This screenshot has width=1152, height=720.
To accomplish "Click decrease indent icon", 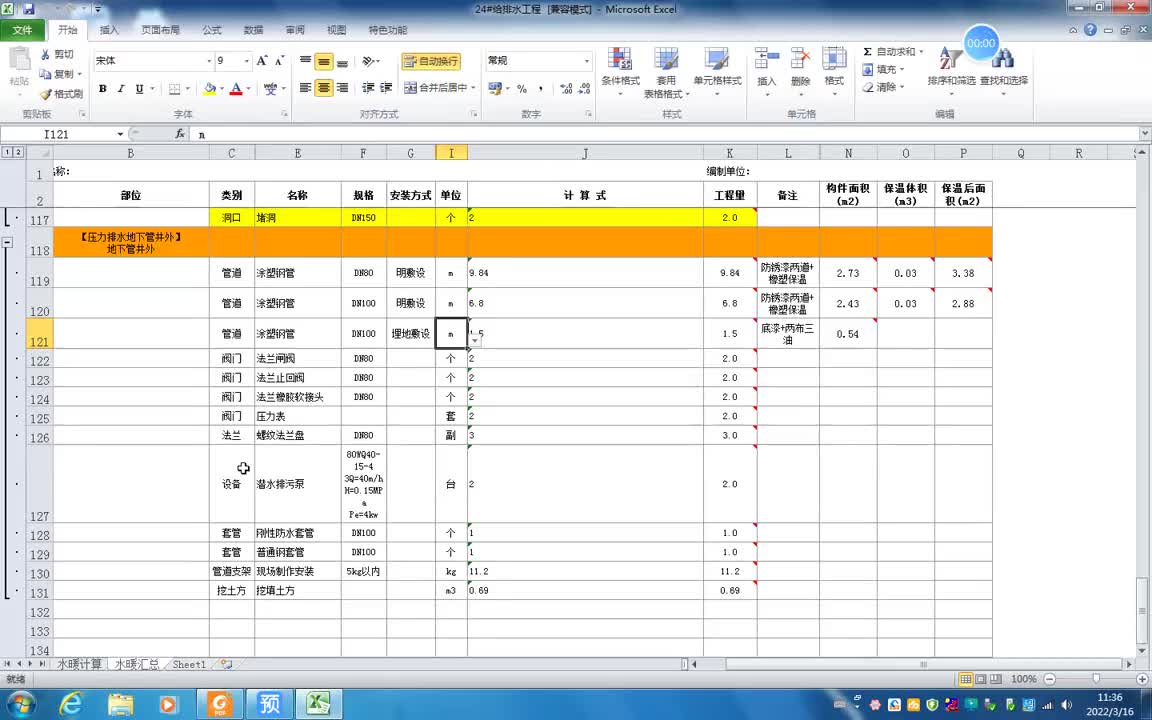I will pos(369,88).
